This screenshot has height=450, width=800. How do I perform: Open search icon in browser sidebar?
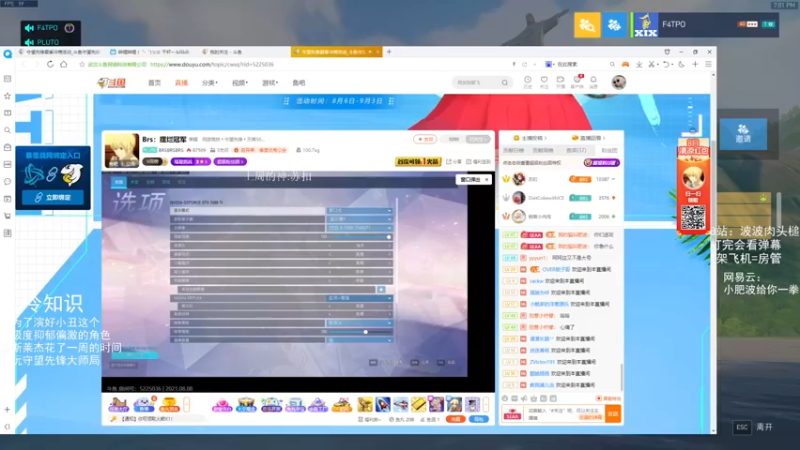pos(7,130)
